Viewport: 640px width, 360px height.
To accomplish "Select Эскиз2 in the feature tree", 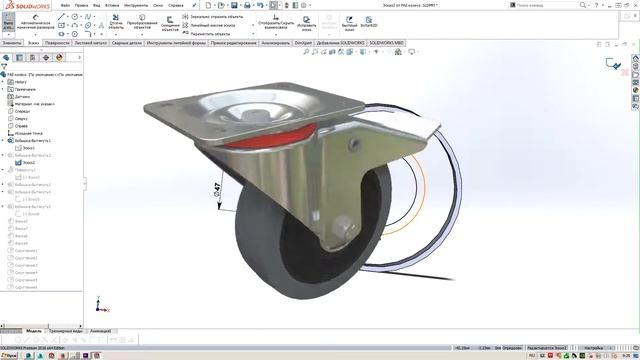I will [x=29, y=162].
